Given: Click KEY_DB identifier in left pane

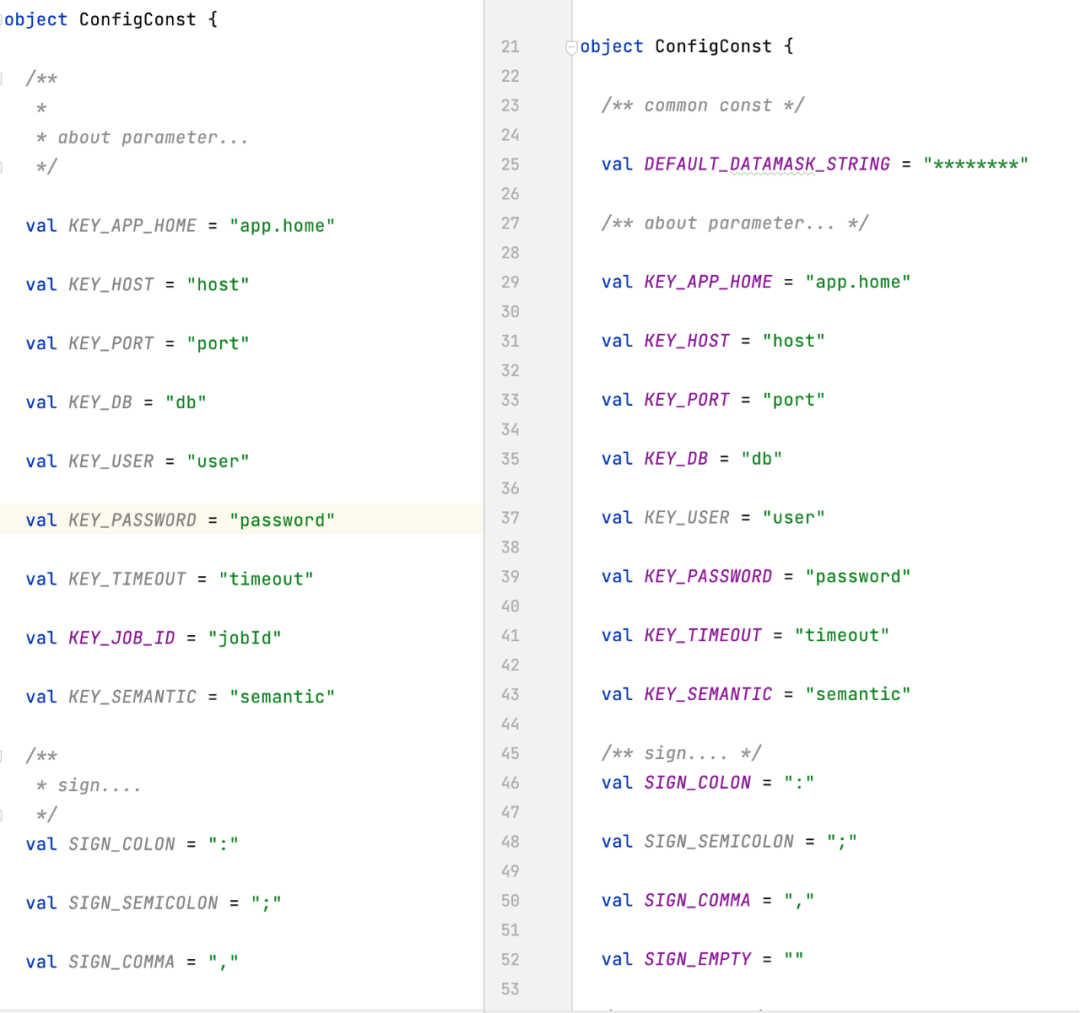Looking at the screenshot, I should tap(100, 402).
